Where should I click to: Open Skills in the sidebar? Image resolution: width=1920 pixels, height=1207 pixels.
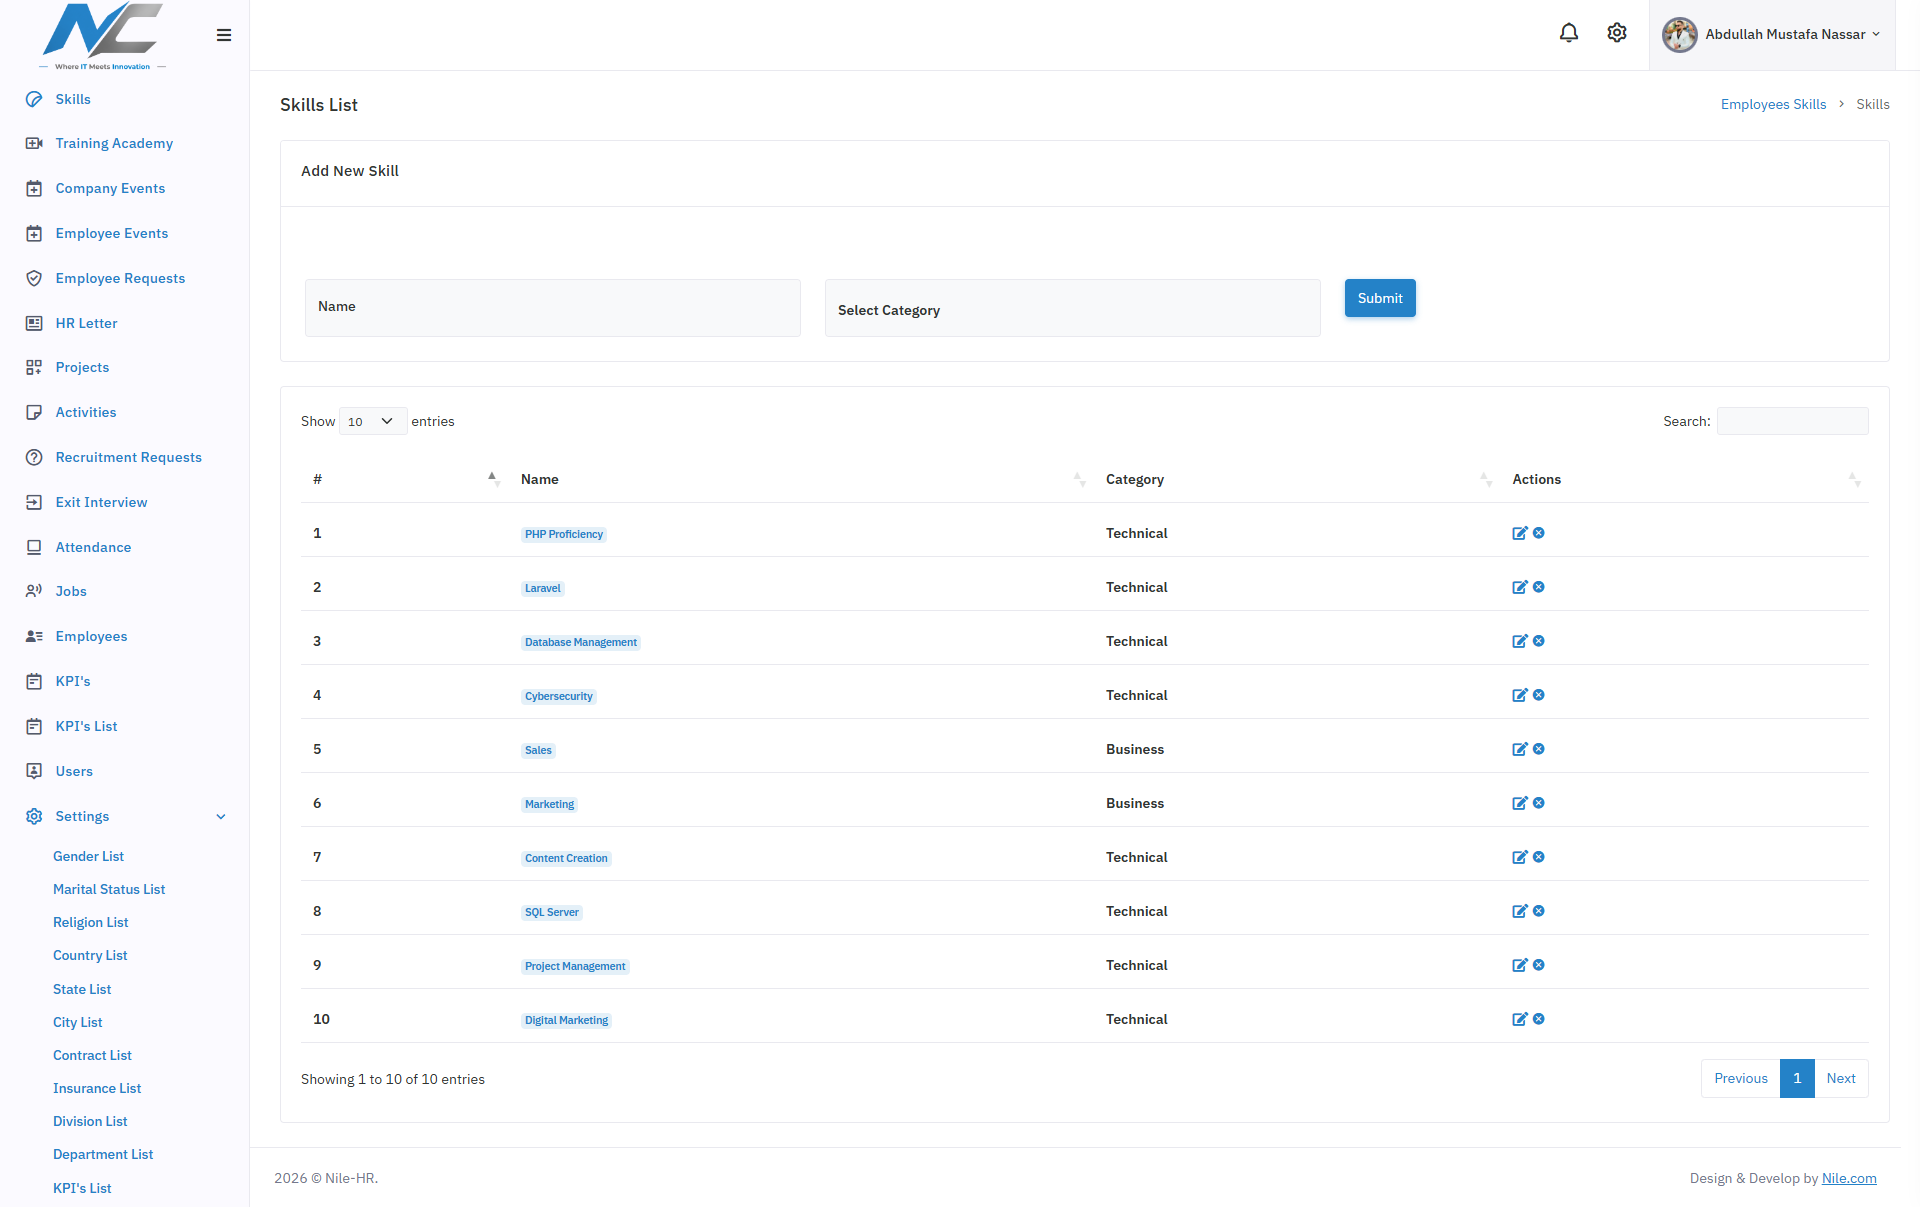coord(73,99)
